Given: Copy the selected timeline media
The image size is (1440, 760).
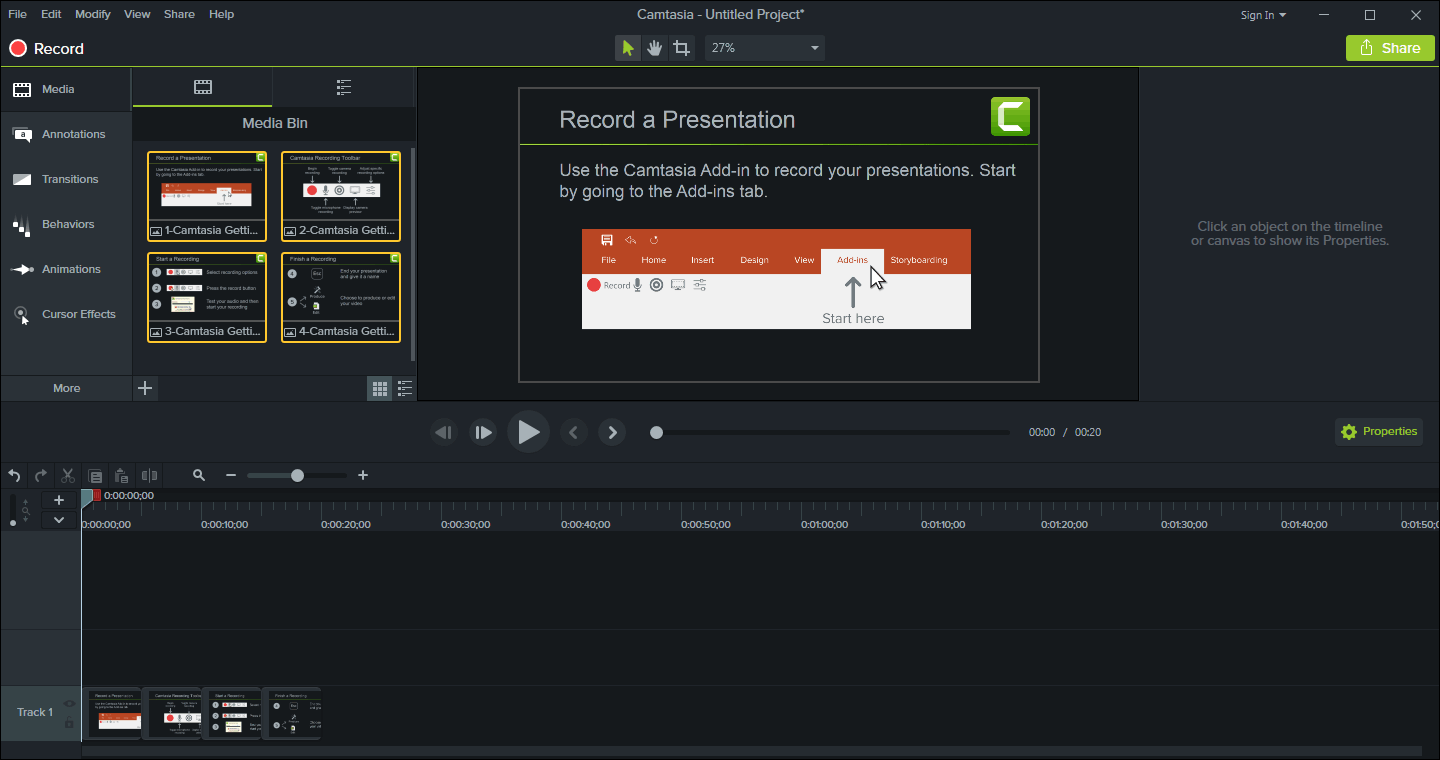Looking at the screenshot, I should 95,476.
